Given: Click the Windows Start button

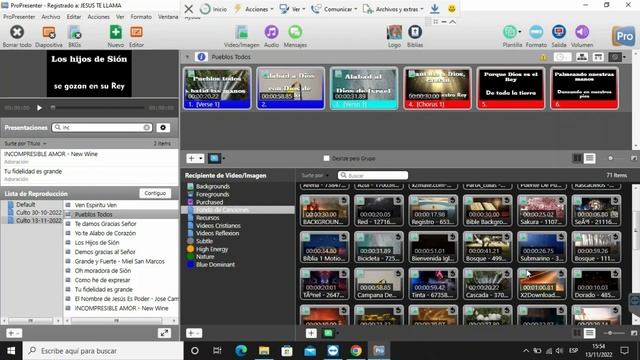Looking at the screenshot, I should [11, 351].
